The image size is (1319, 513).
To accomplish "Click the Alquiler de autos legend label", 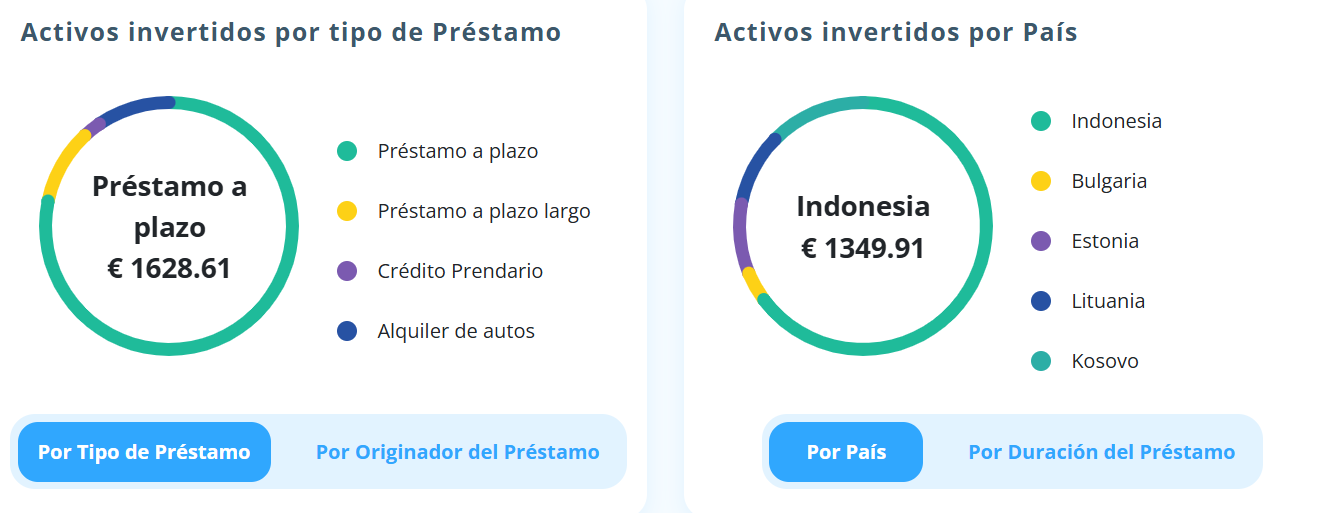I will [456, 331].
